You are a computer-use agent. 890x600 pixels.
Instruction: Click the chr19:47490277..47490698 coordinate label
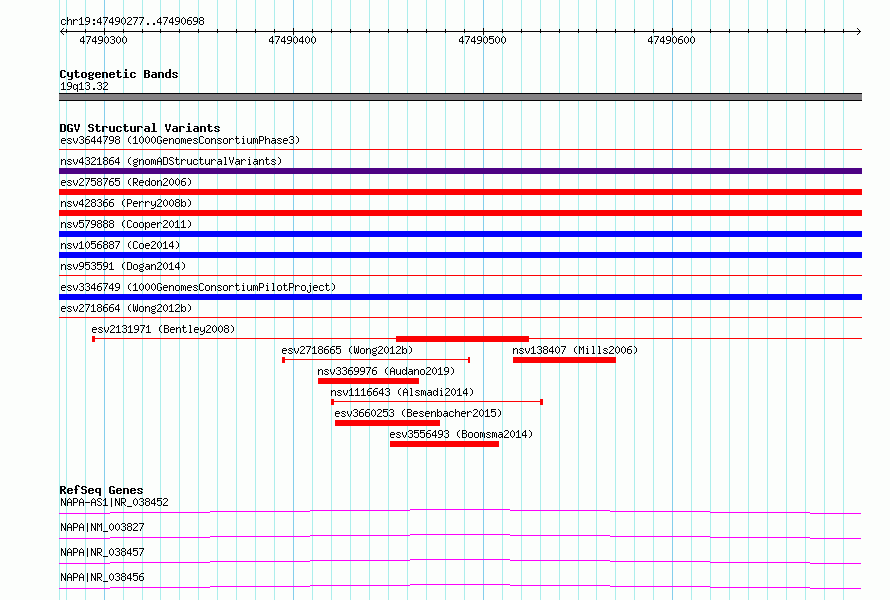tap(132, 22)
